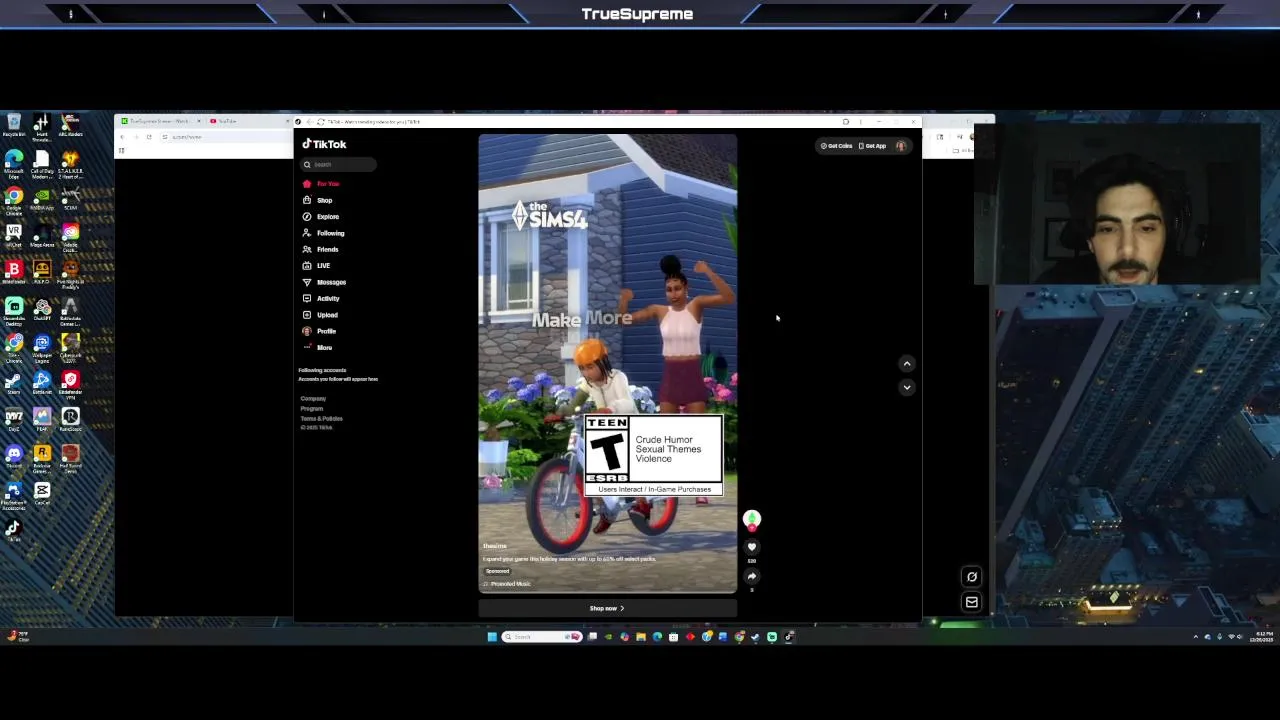This screenshot has height=720, width=1280.
Task: Click the overlay refresh icon button
Action: [971, 577]
